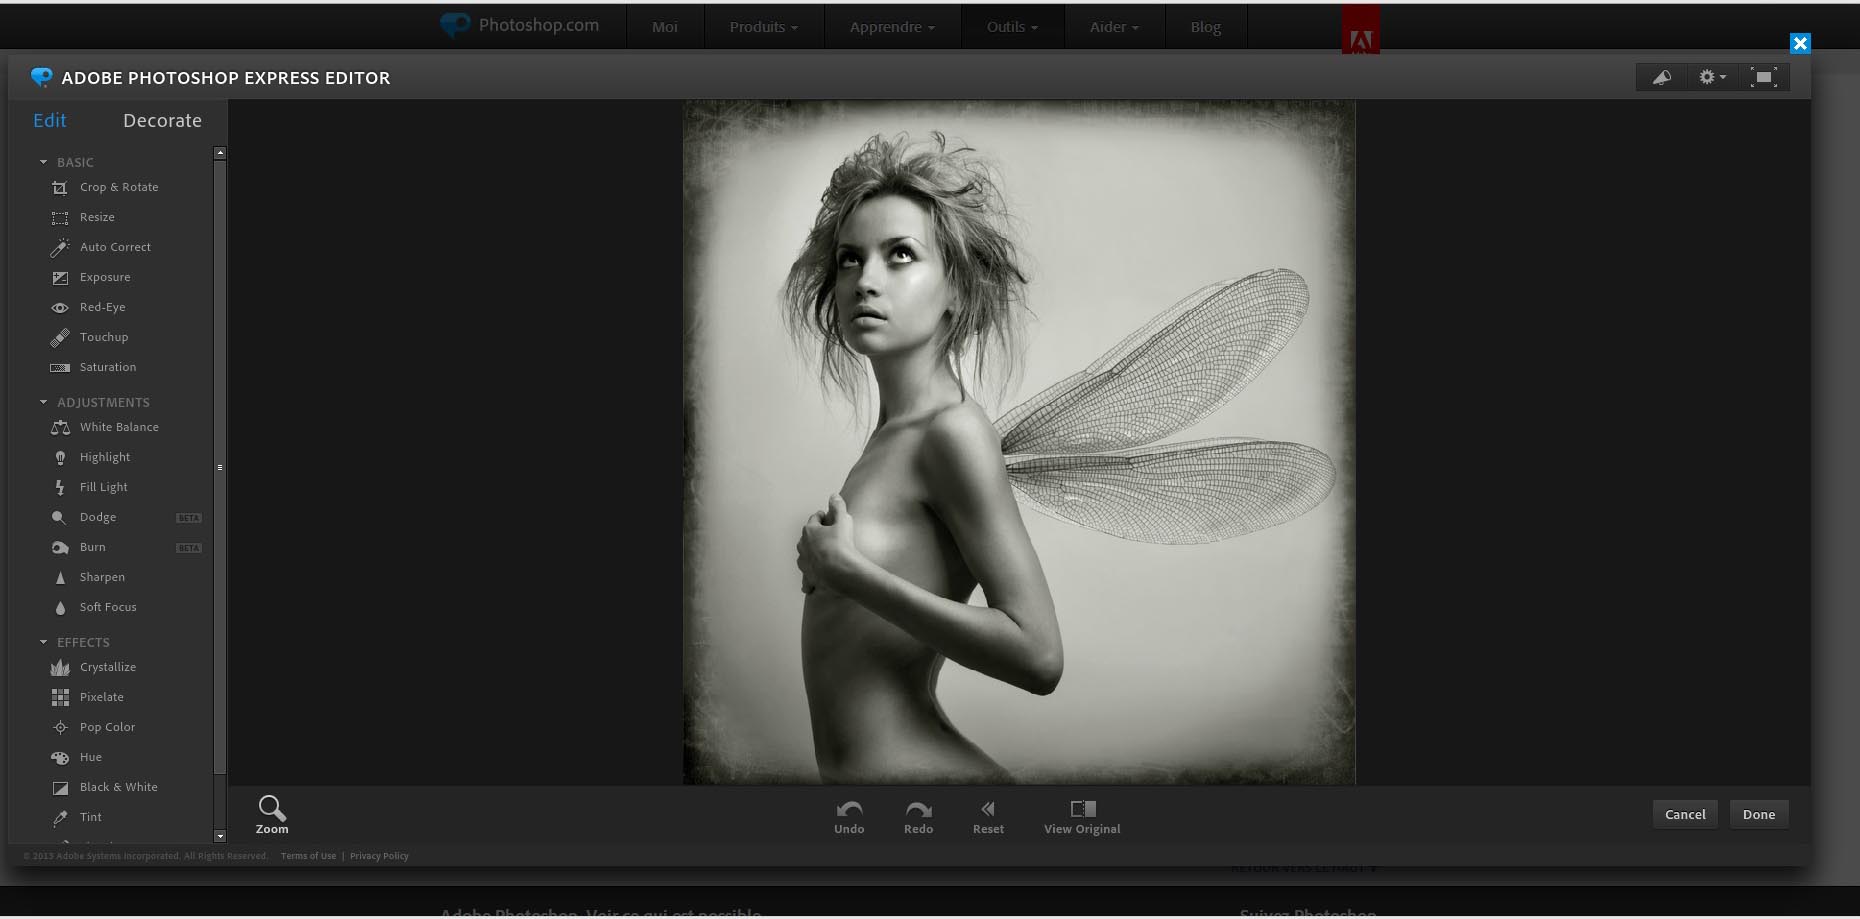Screen dimensions: 1860x919
Task: Open the Hue palette icon
Action: pos(60,758)
